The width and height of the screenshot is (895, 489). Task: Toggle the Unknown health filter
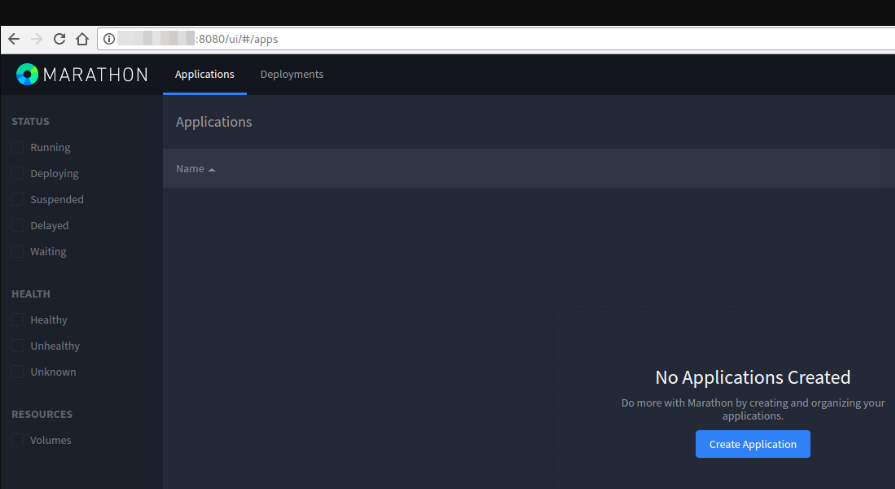18,372
